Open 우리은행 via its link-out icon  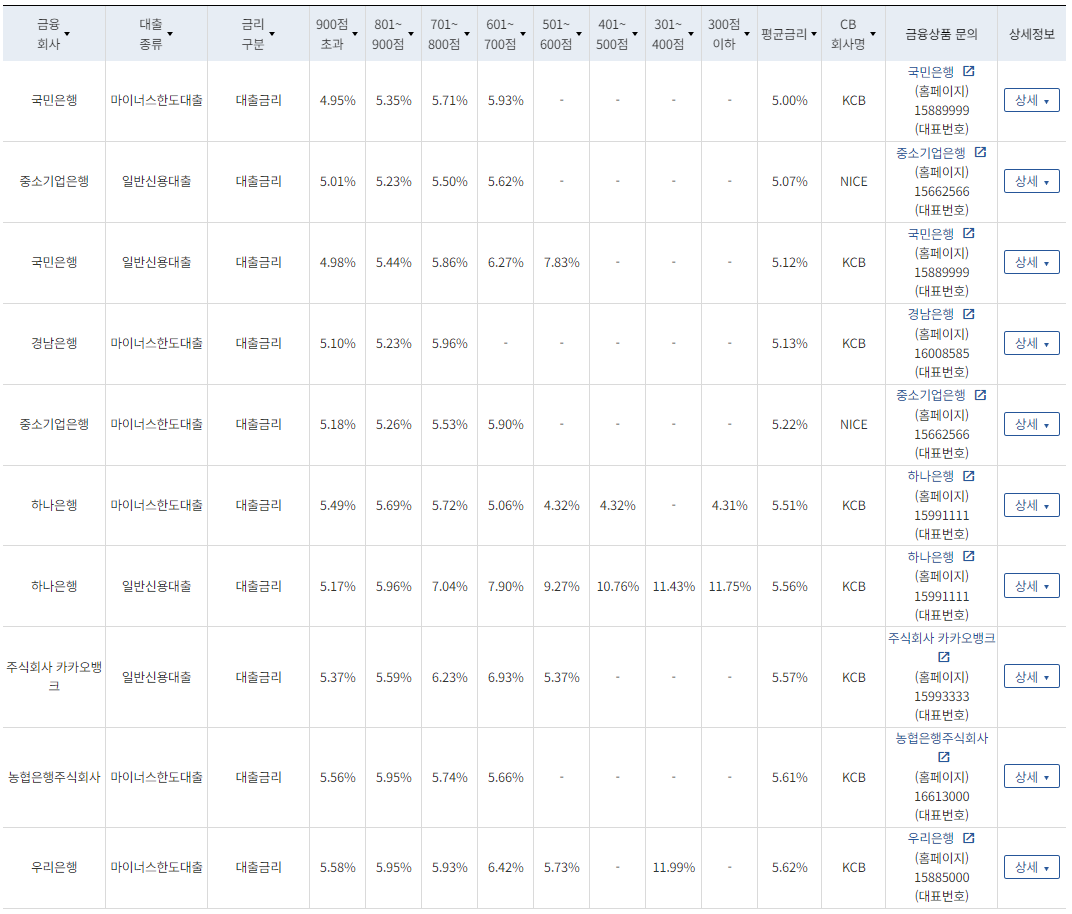point(966,838)
